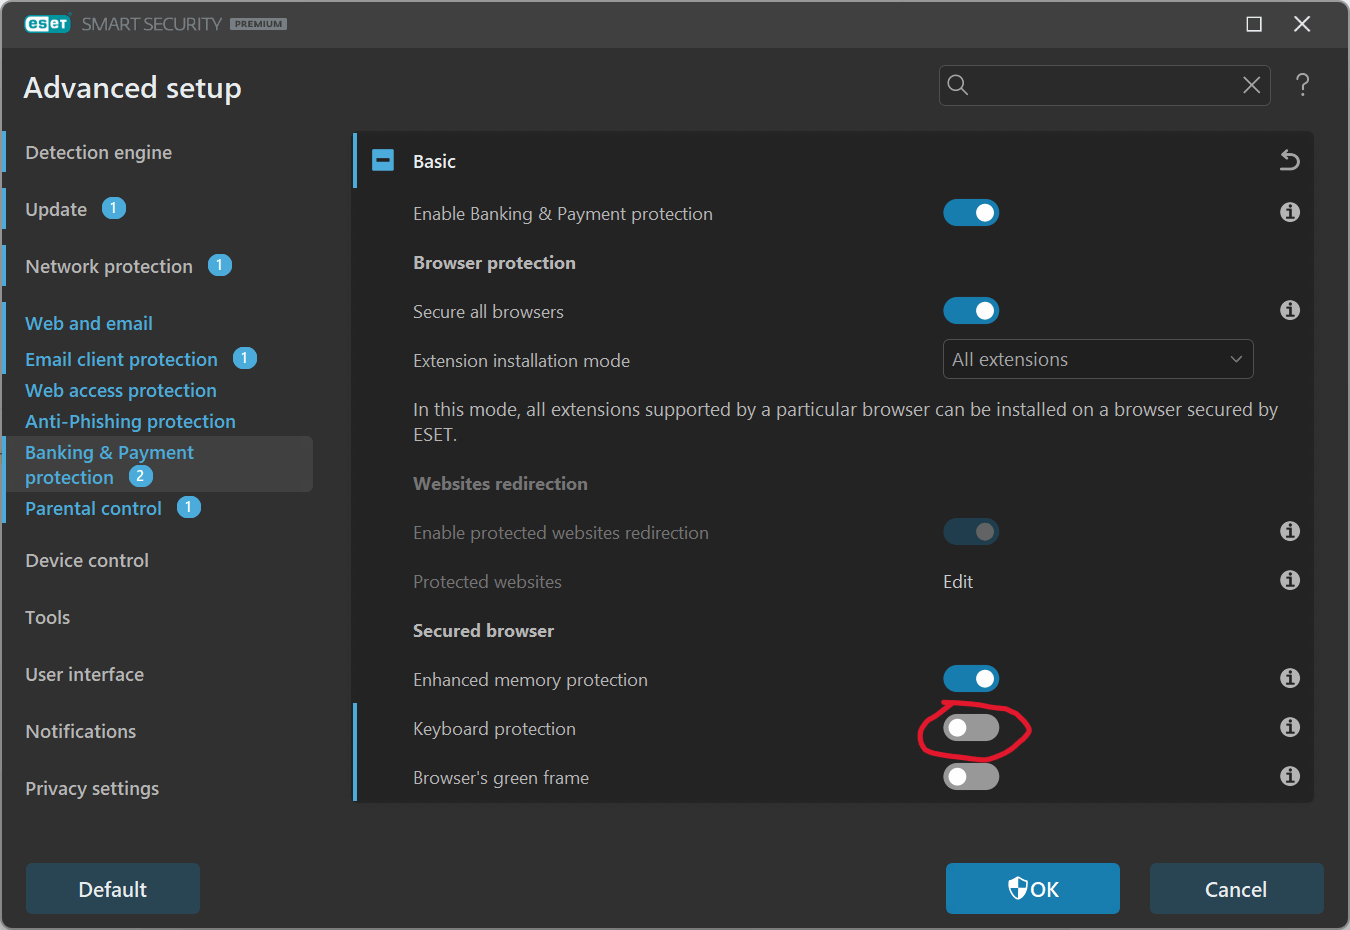Toggle Enable protected websites redirection switch
Viewport: 1350px width, 930px height.
click(971, 532)
